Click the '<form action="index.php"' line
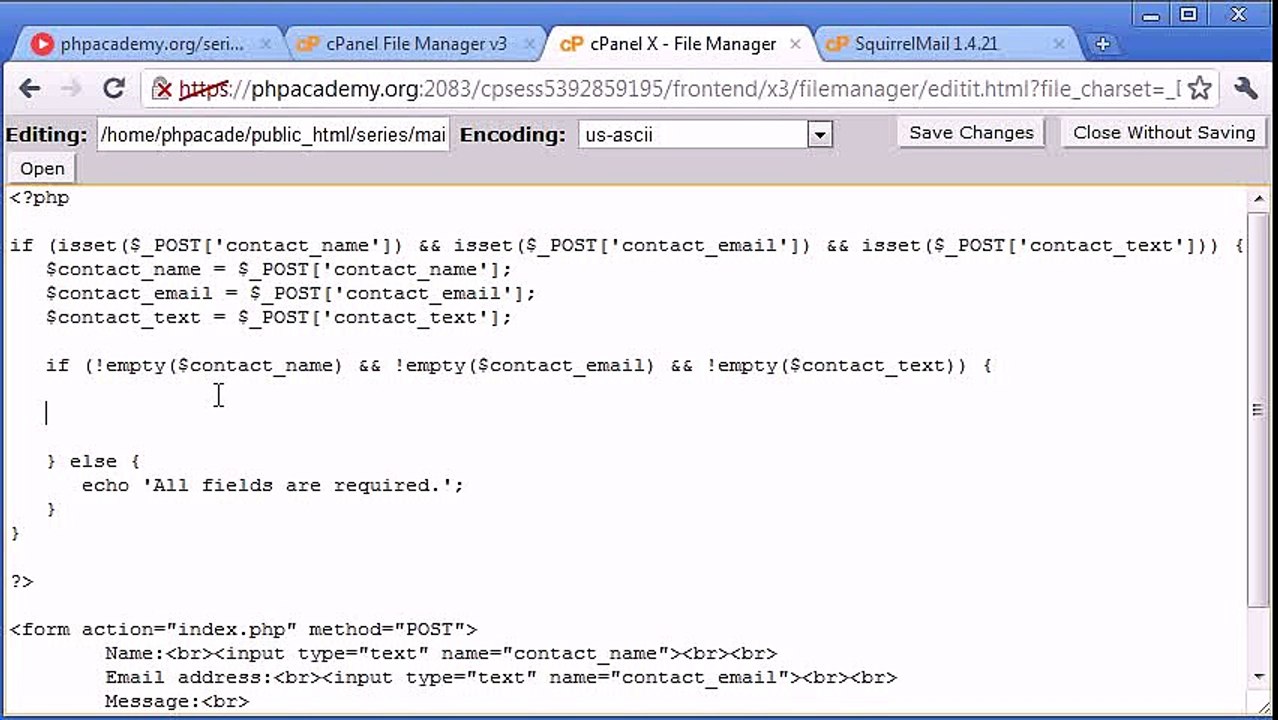The width and height of the screenshot is (1278, 720). pyautogui.click(x=244, y=629)
